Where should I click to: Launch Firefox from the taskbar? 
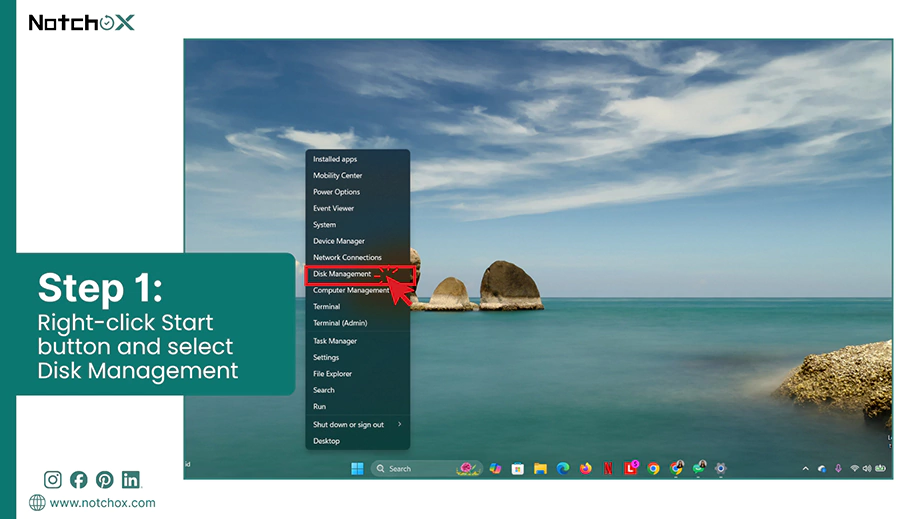pos(586,469)
